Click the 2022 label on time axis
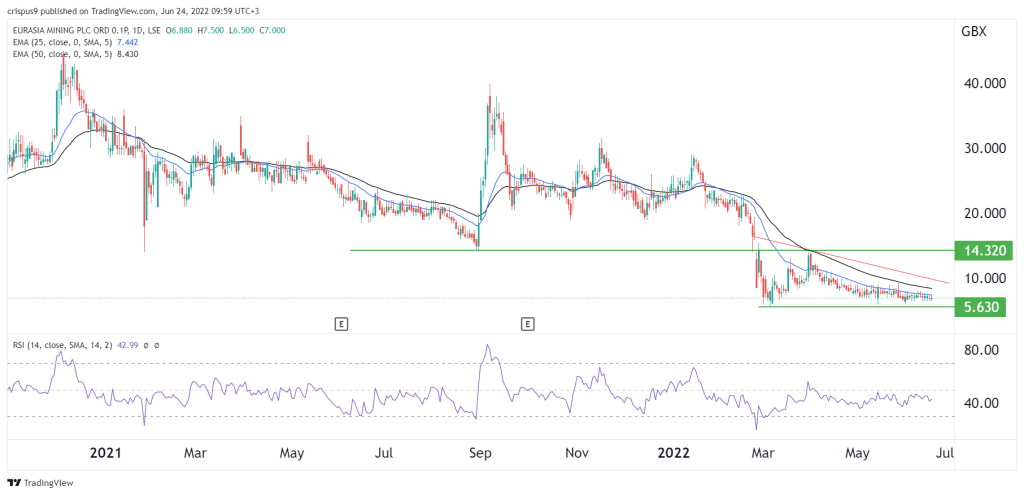 pyautogui.click(x=672, y=452)
